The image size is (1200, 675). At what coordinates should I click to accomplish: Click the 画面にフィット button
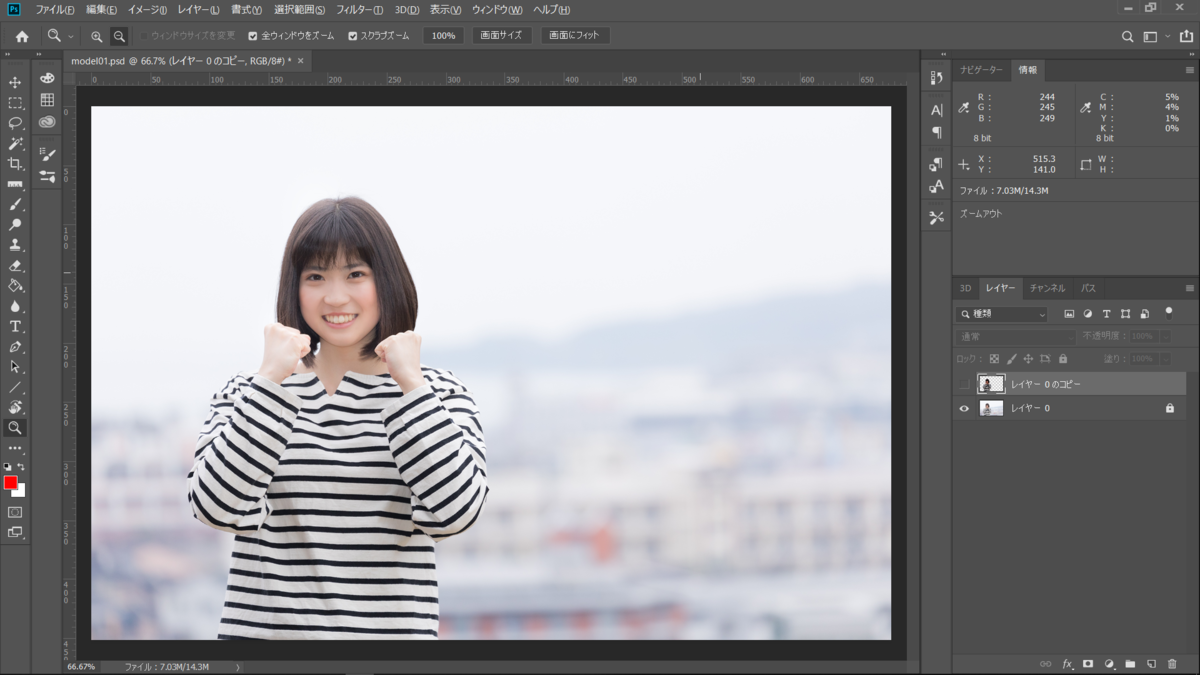click(574, 35)
